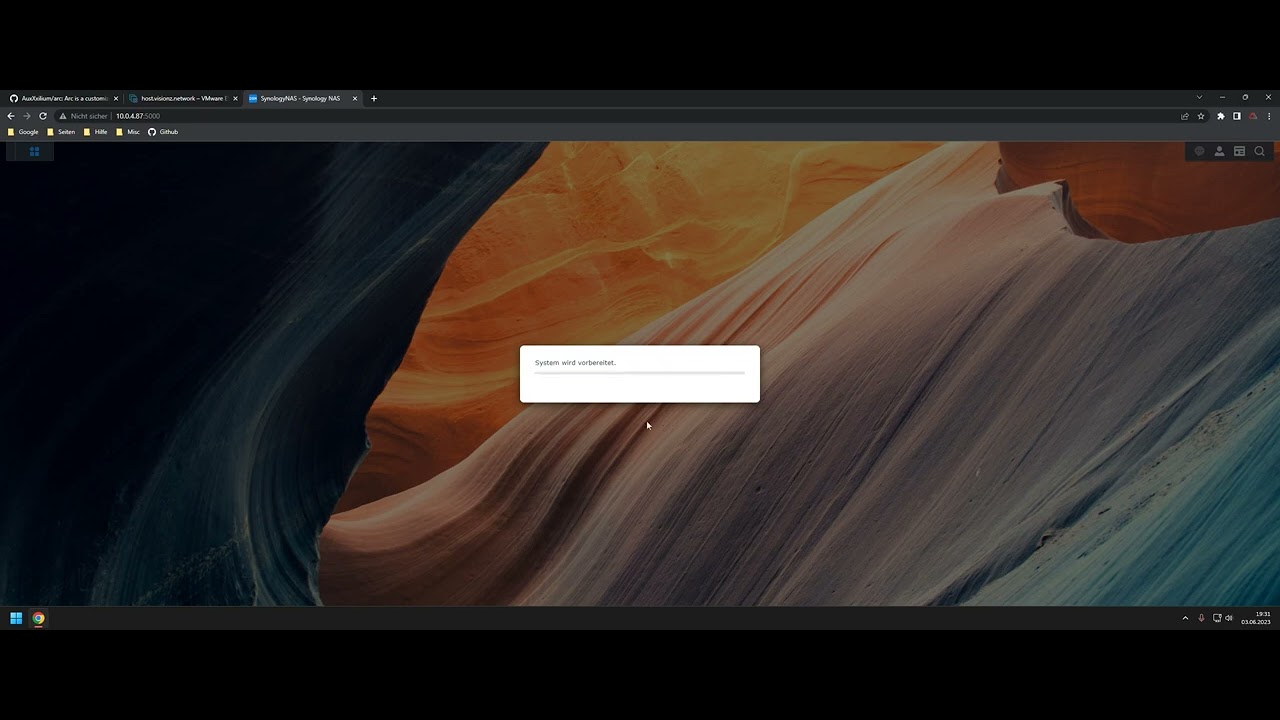Bookmark this page with star icon
1280x720 pixels.
[1201, 116]
